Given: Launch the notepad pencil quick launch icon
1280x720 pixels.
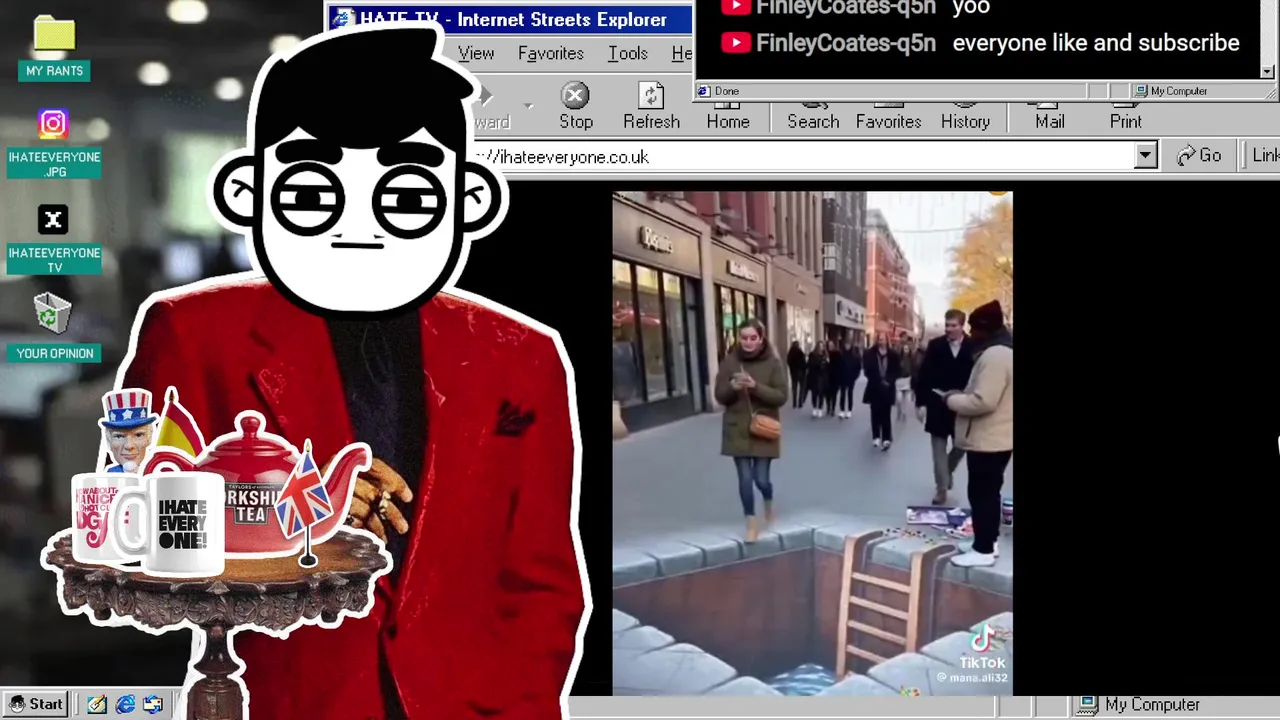Looking at the screenshot, I should coord(96,704).
